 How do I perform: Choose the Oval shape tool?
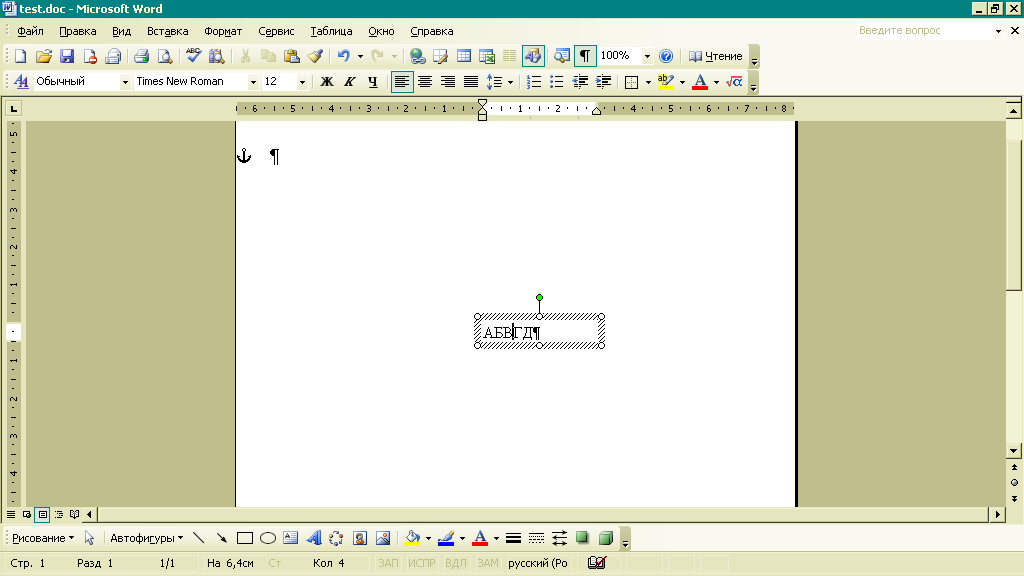[x=268, y=538]
